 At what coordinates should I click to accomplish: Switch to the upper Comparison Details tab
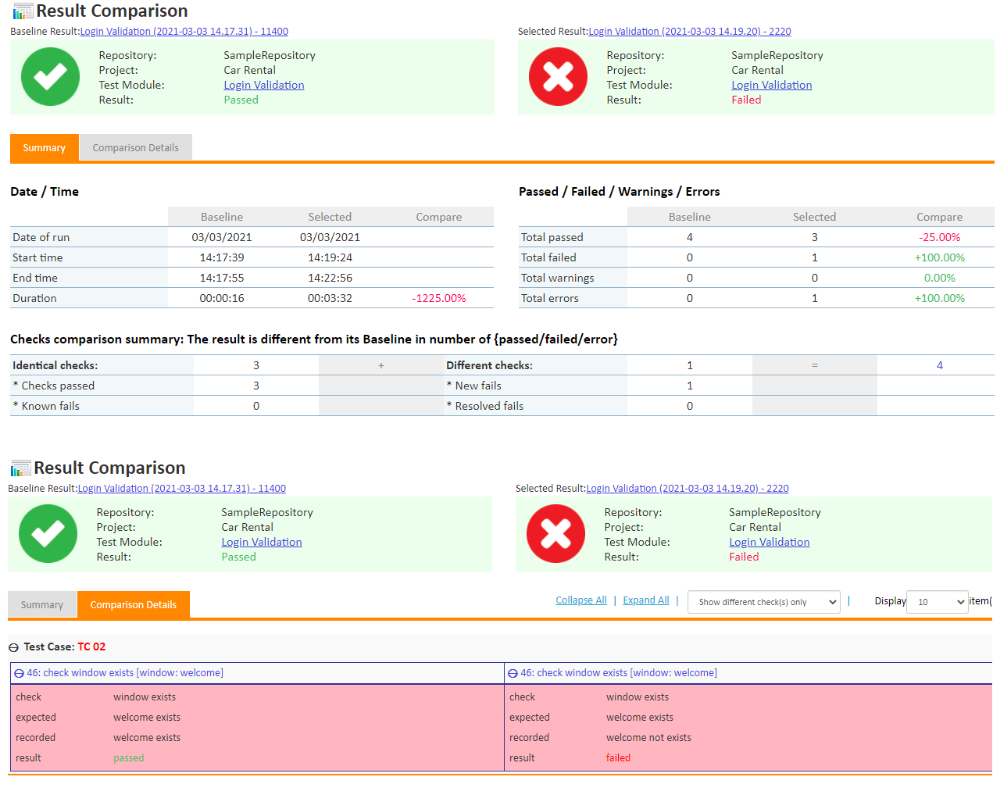(x=135, y=147)
